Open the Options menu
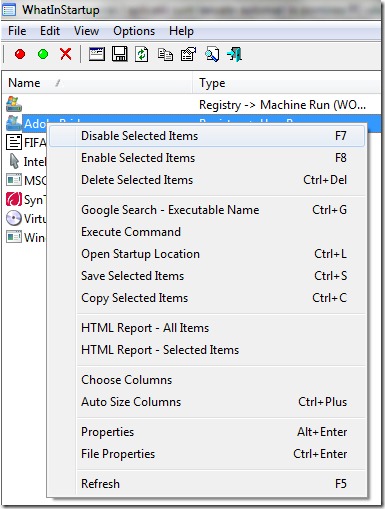Screen dimensions: 385x509 [134, 31]
